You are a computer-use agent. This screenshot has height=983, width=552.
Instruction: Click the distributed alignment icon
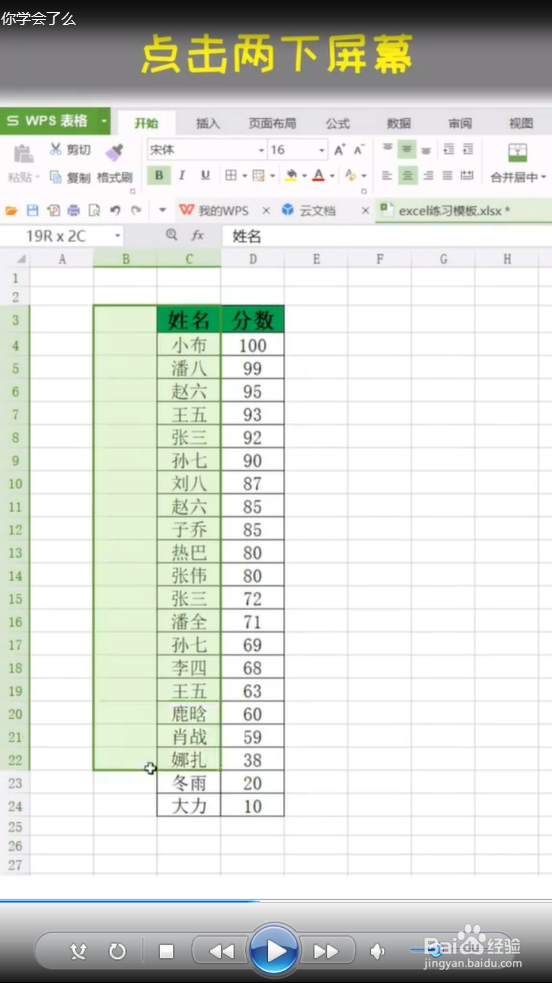pos(467,176)
